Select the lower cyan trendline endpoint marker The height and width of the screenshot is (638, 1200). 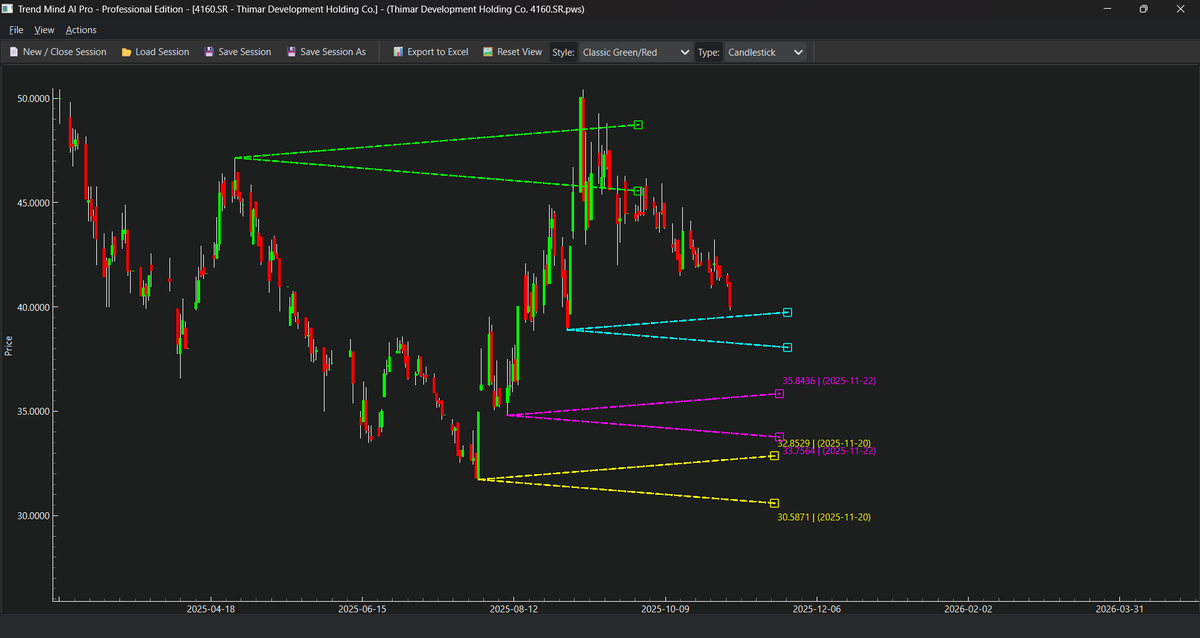tap(788, 348)
